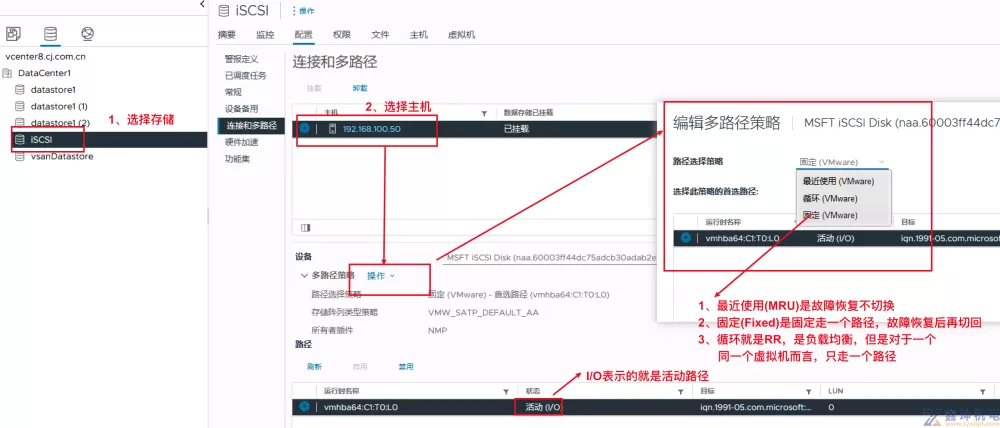Filter the 运行时名称 column in the paths table
The image size is (1000, 428).
tap(506, 391)
